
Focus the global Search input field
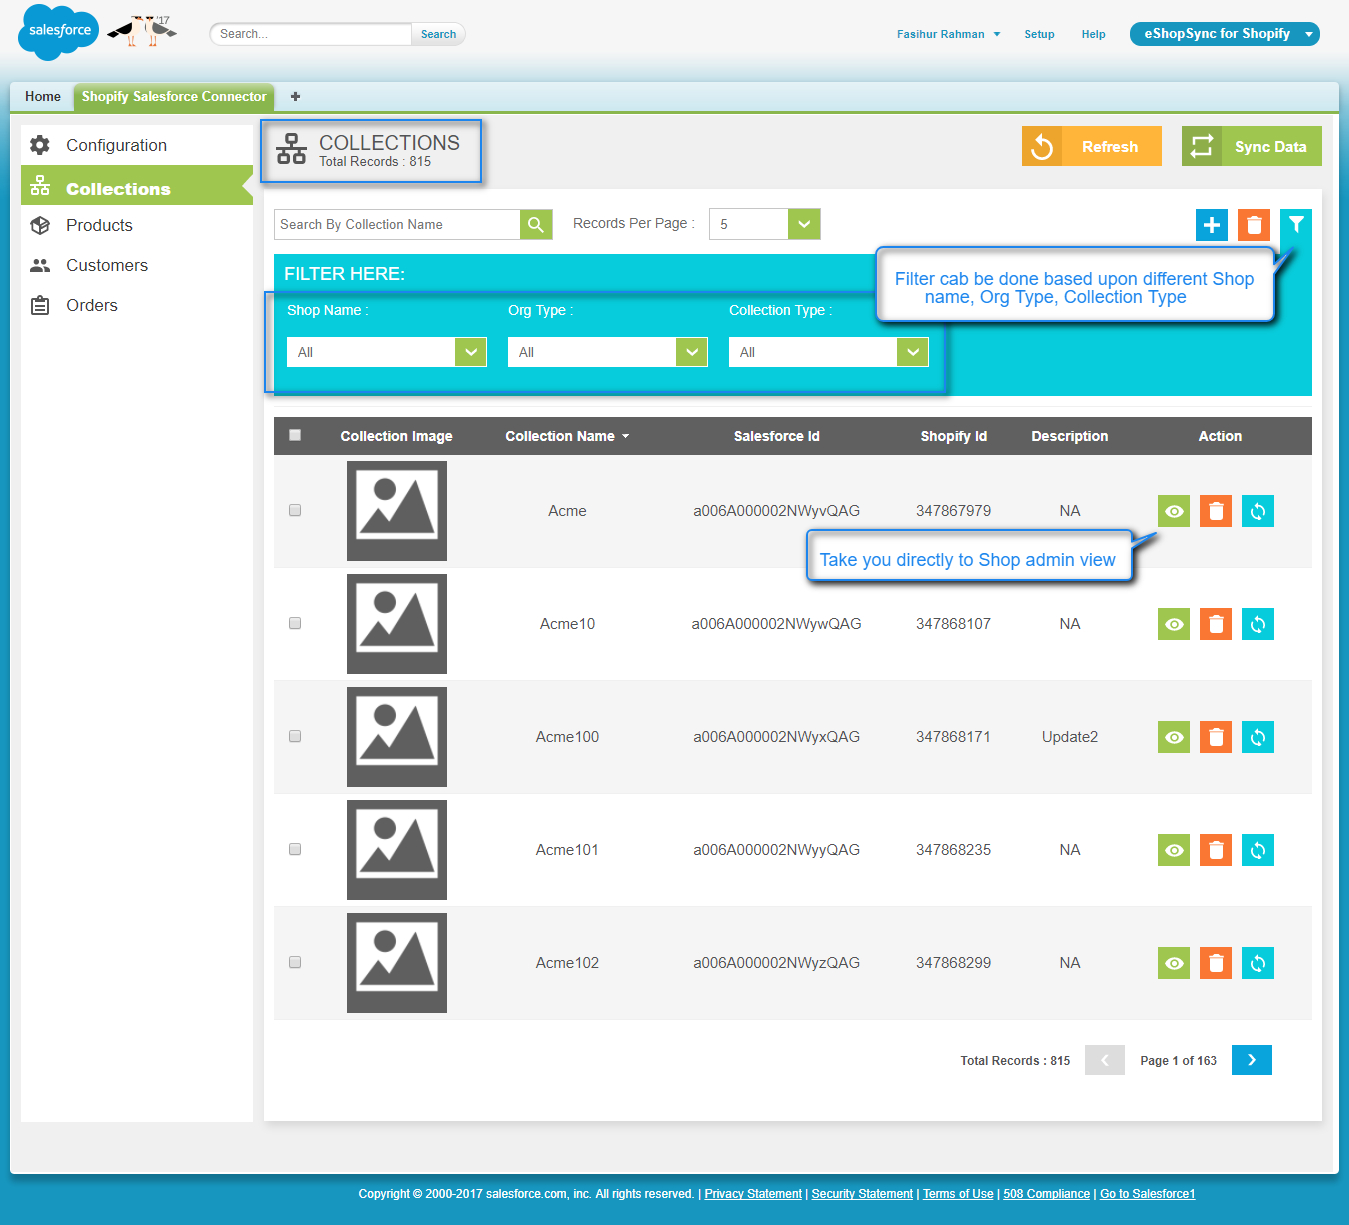click(311, 34)
